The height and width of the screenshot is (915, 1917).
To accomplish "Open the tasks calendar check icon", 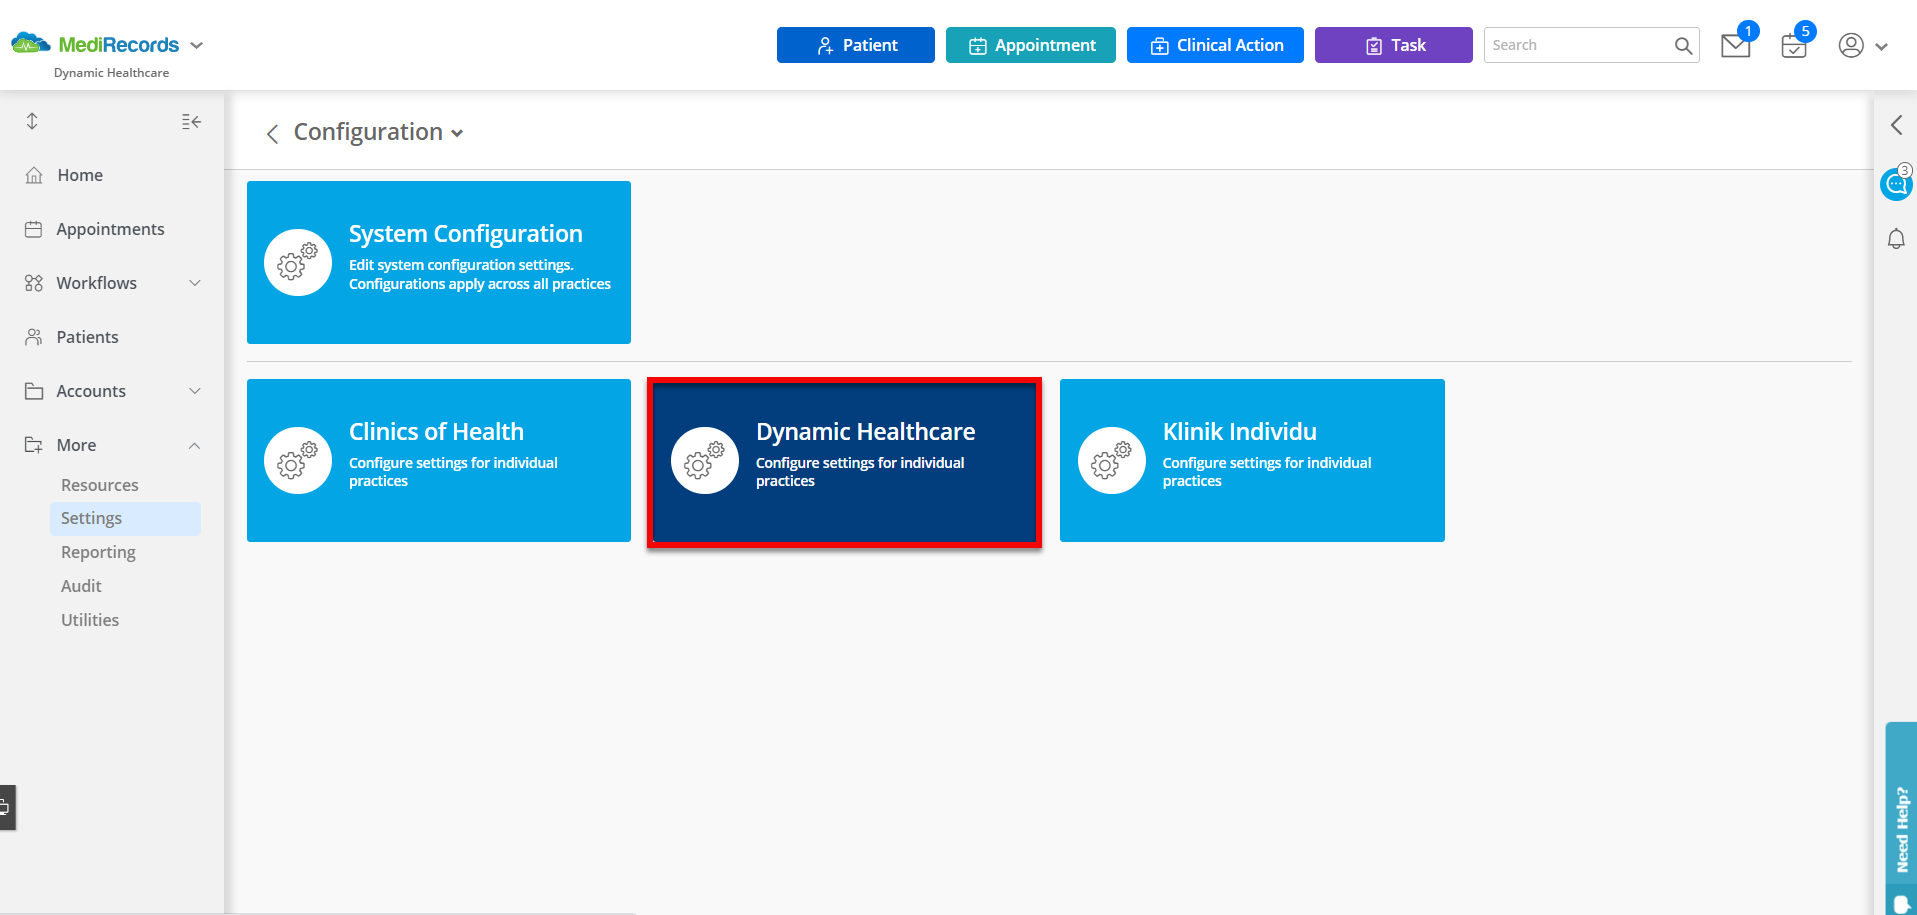I will [x=1794, y=46].
